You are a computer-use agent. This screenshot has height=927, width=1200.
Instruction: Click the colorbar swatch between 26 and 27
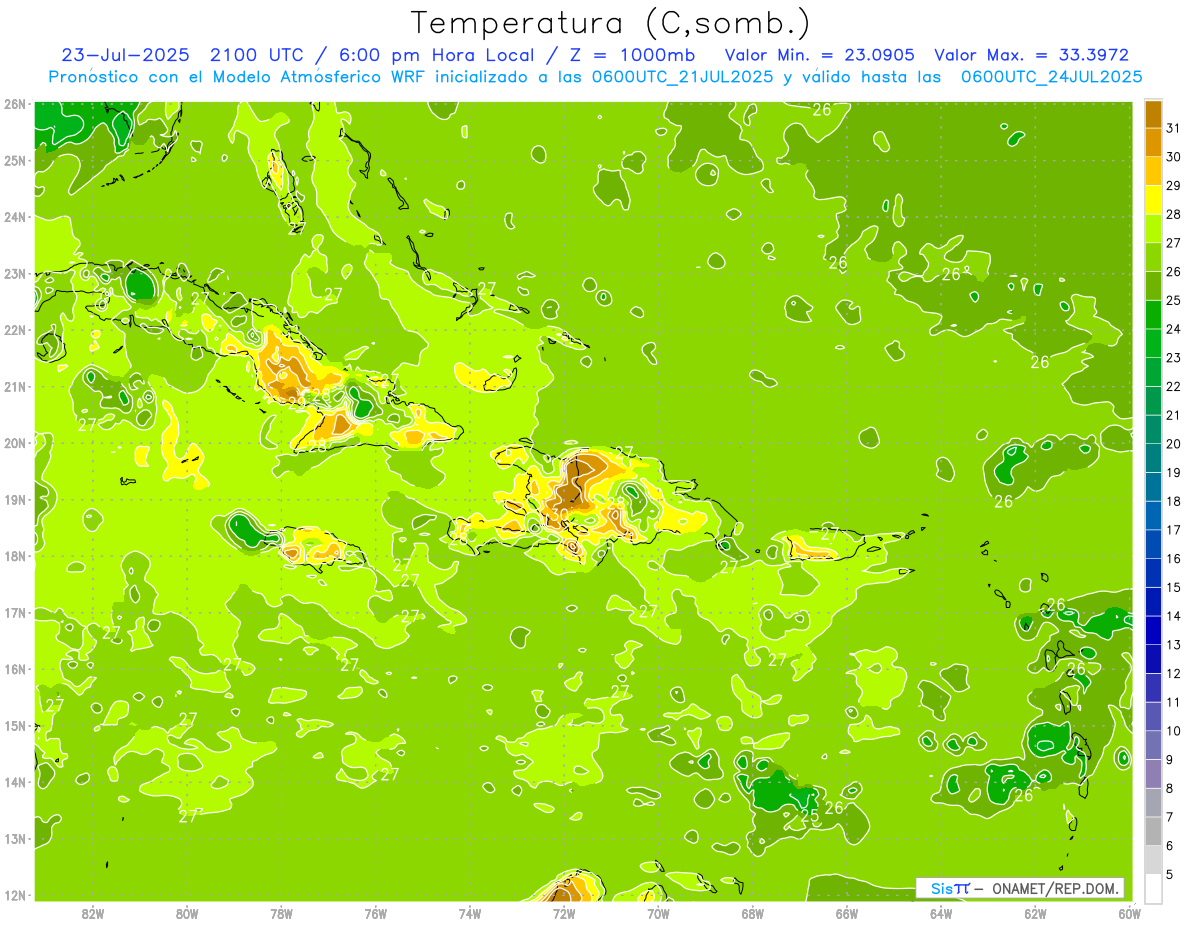[1153, 257]
